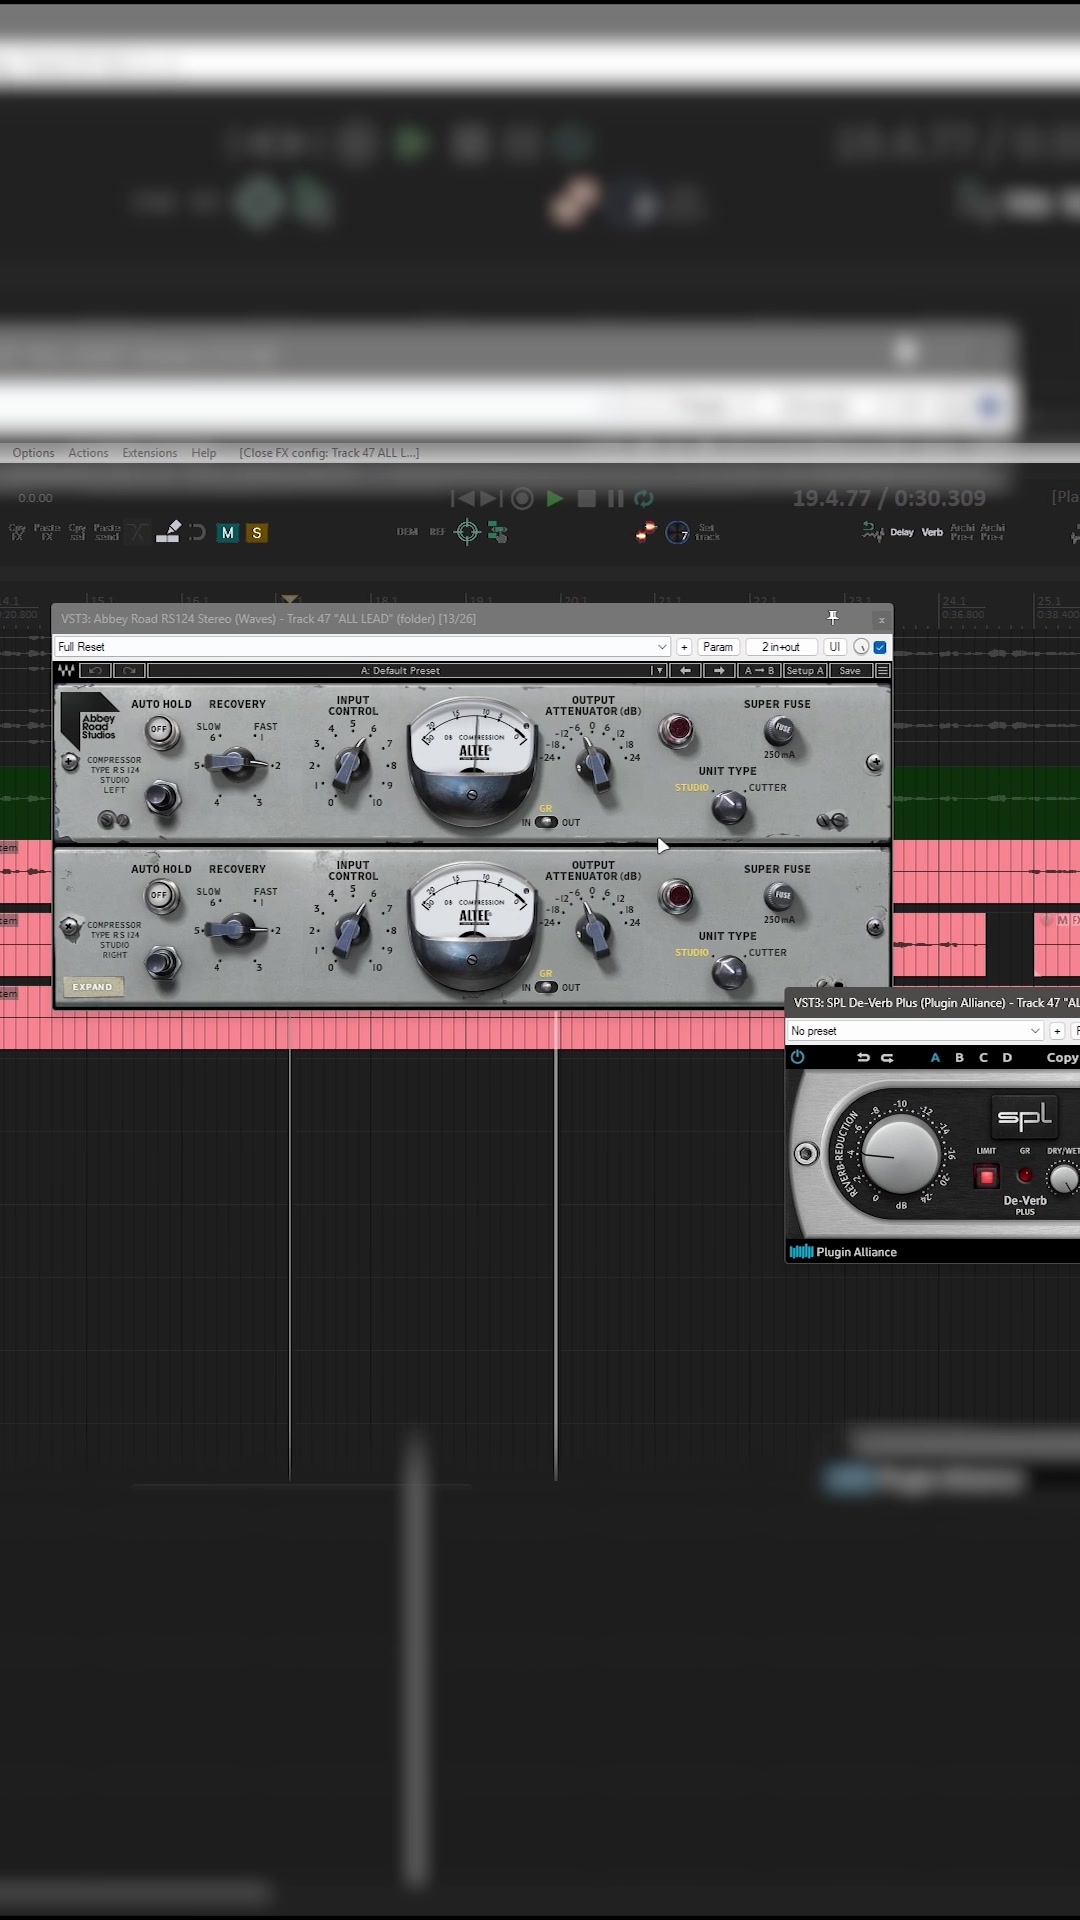Click the green routing blocks toolbar icon
This screenshot has height=1920, width=1080.
point(497,533)
